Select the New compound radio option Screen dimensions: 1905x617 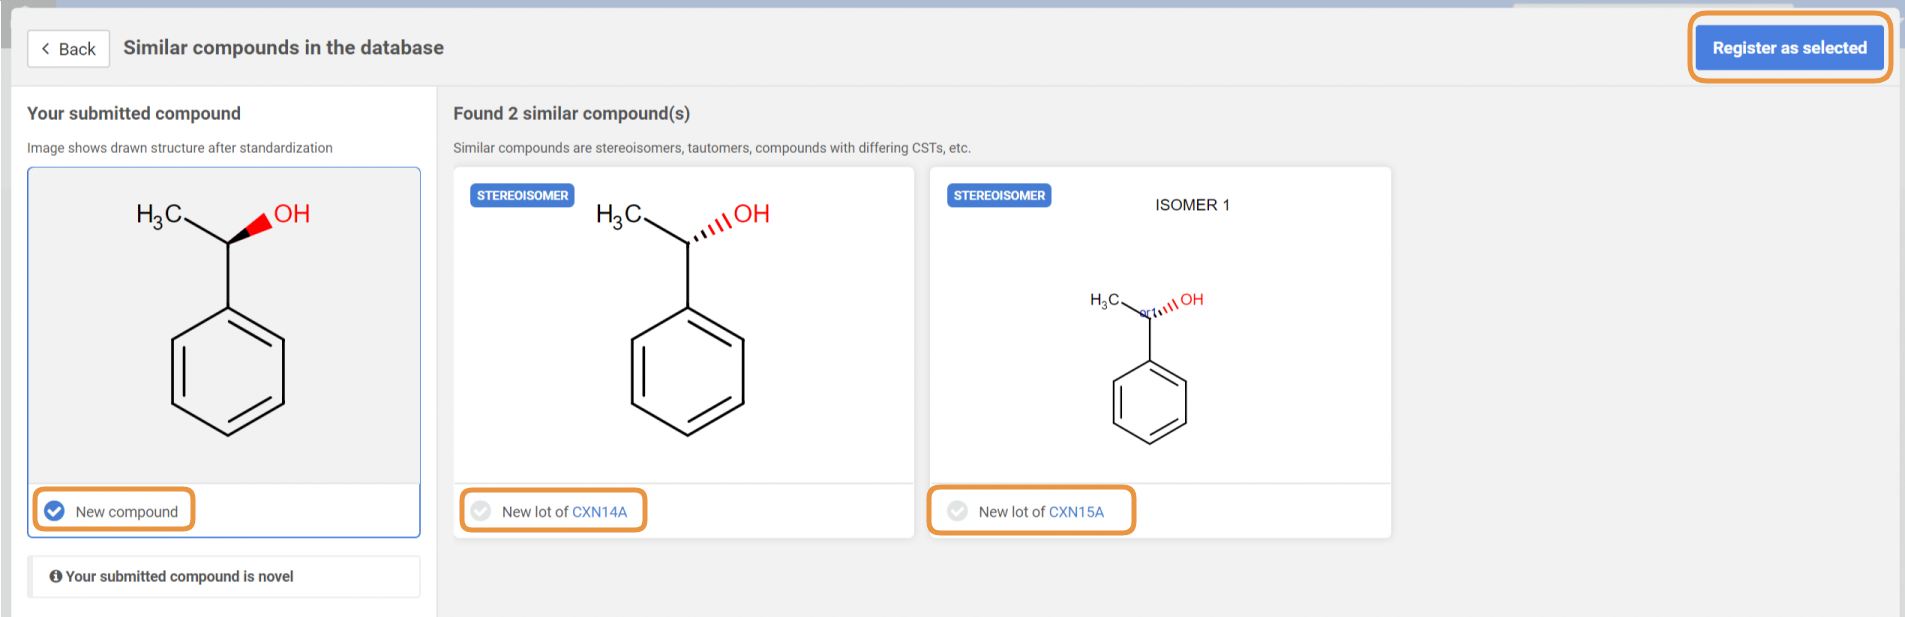point(55,511)
